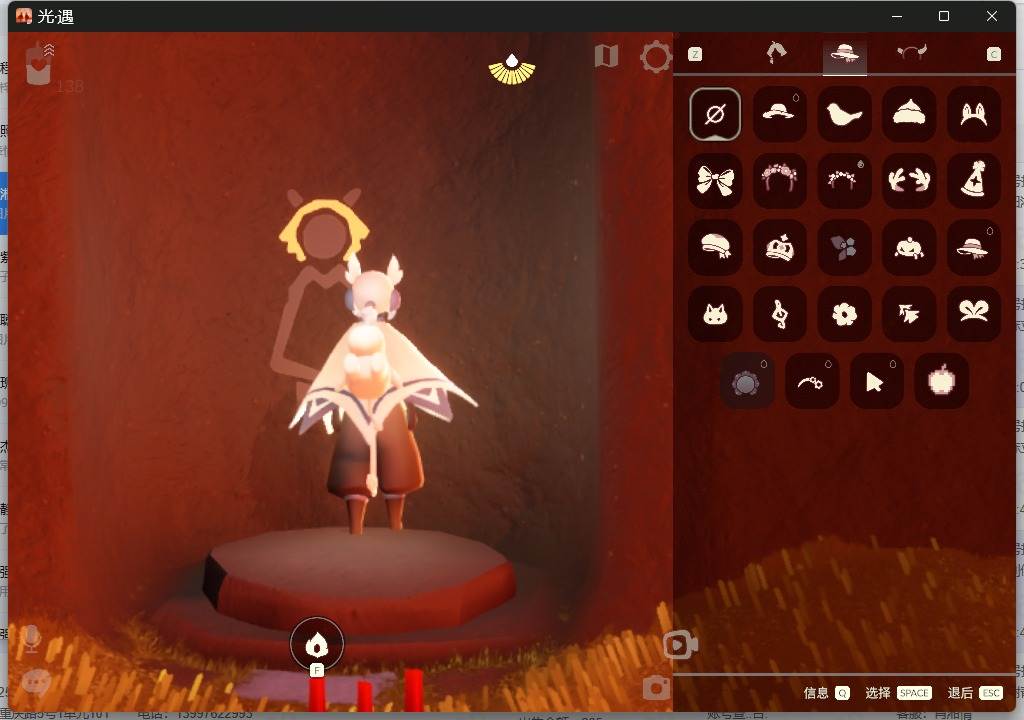The image size is (1024, 720).
Task: Pick the ribbon bow accessory
Action: click(x=715, y=181)
